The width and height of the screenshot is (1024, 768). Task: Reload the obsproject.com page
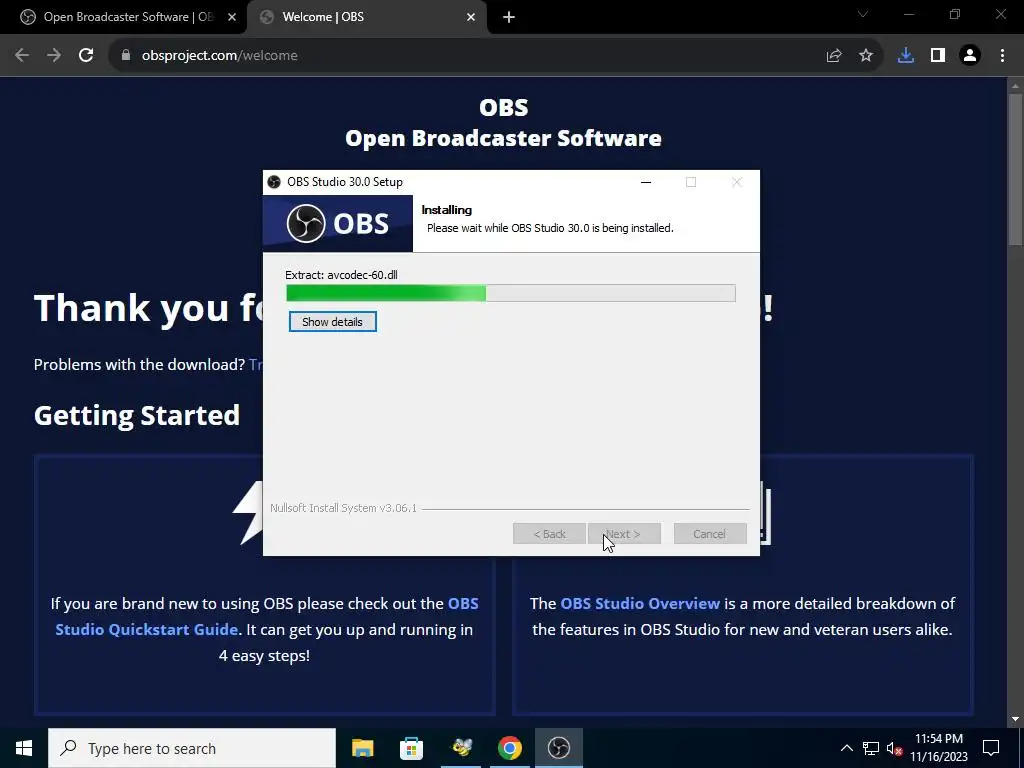point(86,56)
